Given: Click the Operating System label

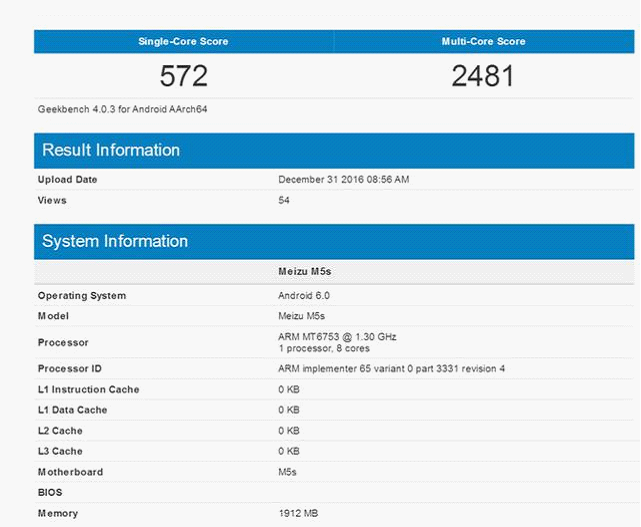Looking at the screenshot, I should pos(82,296).
